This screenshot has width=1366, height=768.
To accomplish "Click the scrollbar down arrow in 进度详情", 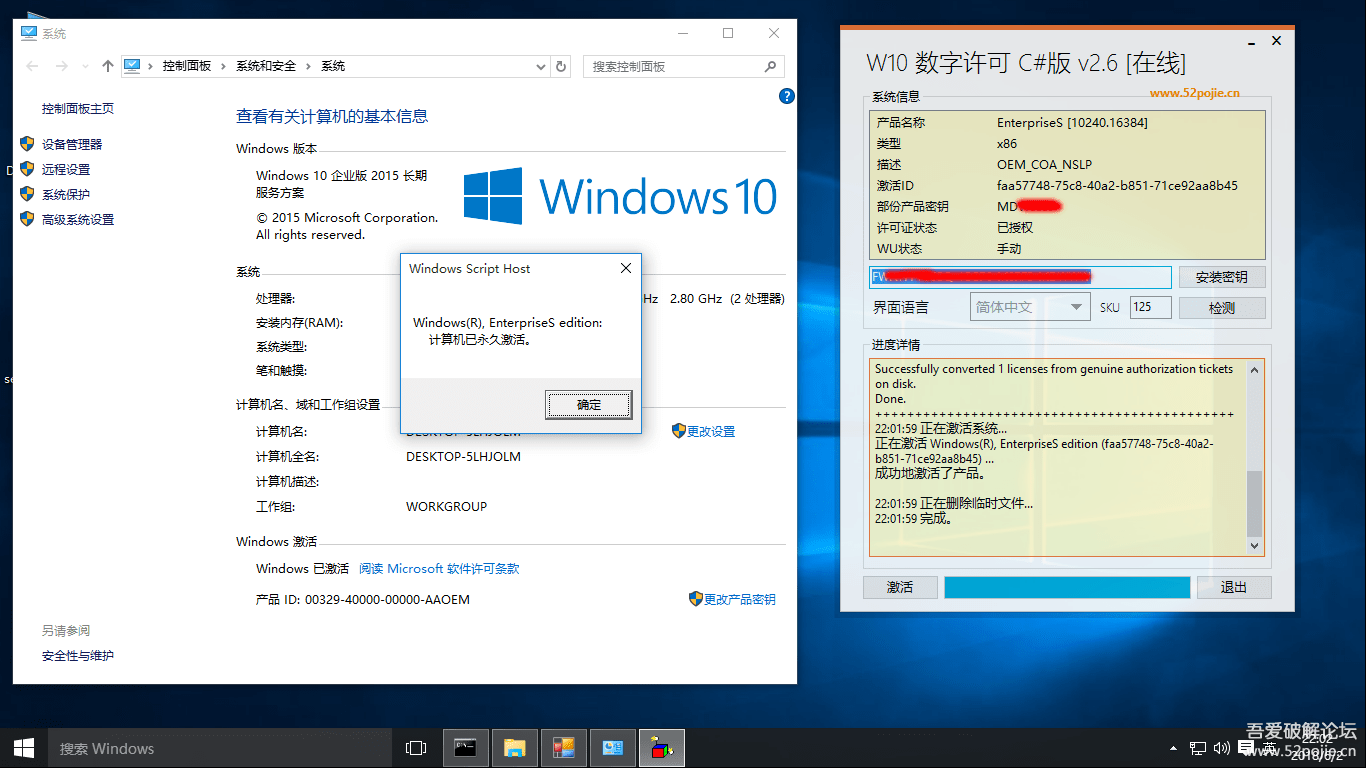I will click(x=1255, y=546).
